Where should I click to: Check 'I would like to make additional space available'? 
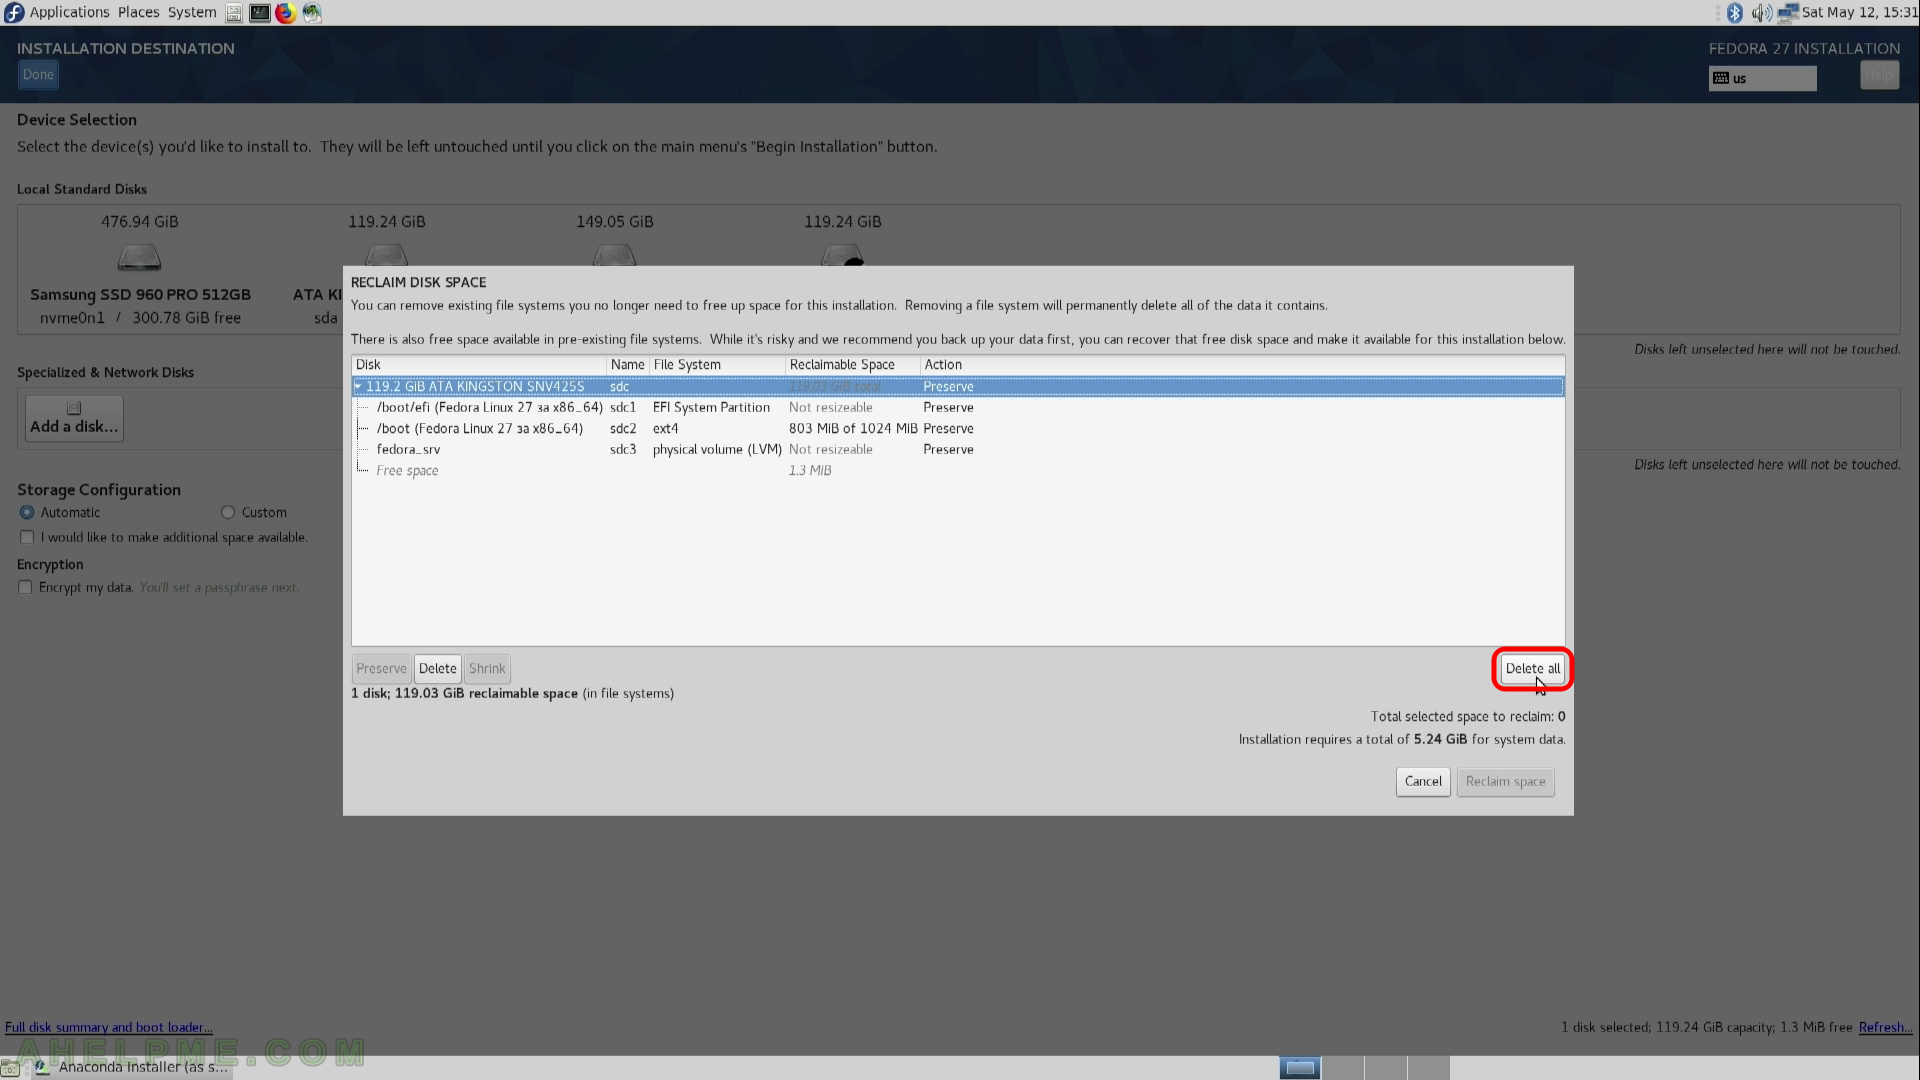point(27,537)
